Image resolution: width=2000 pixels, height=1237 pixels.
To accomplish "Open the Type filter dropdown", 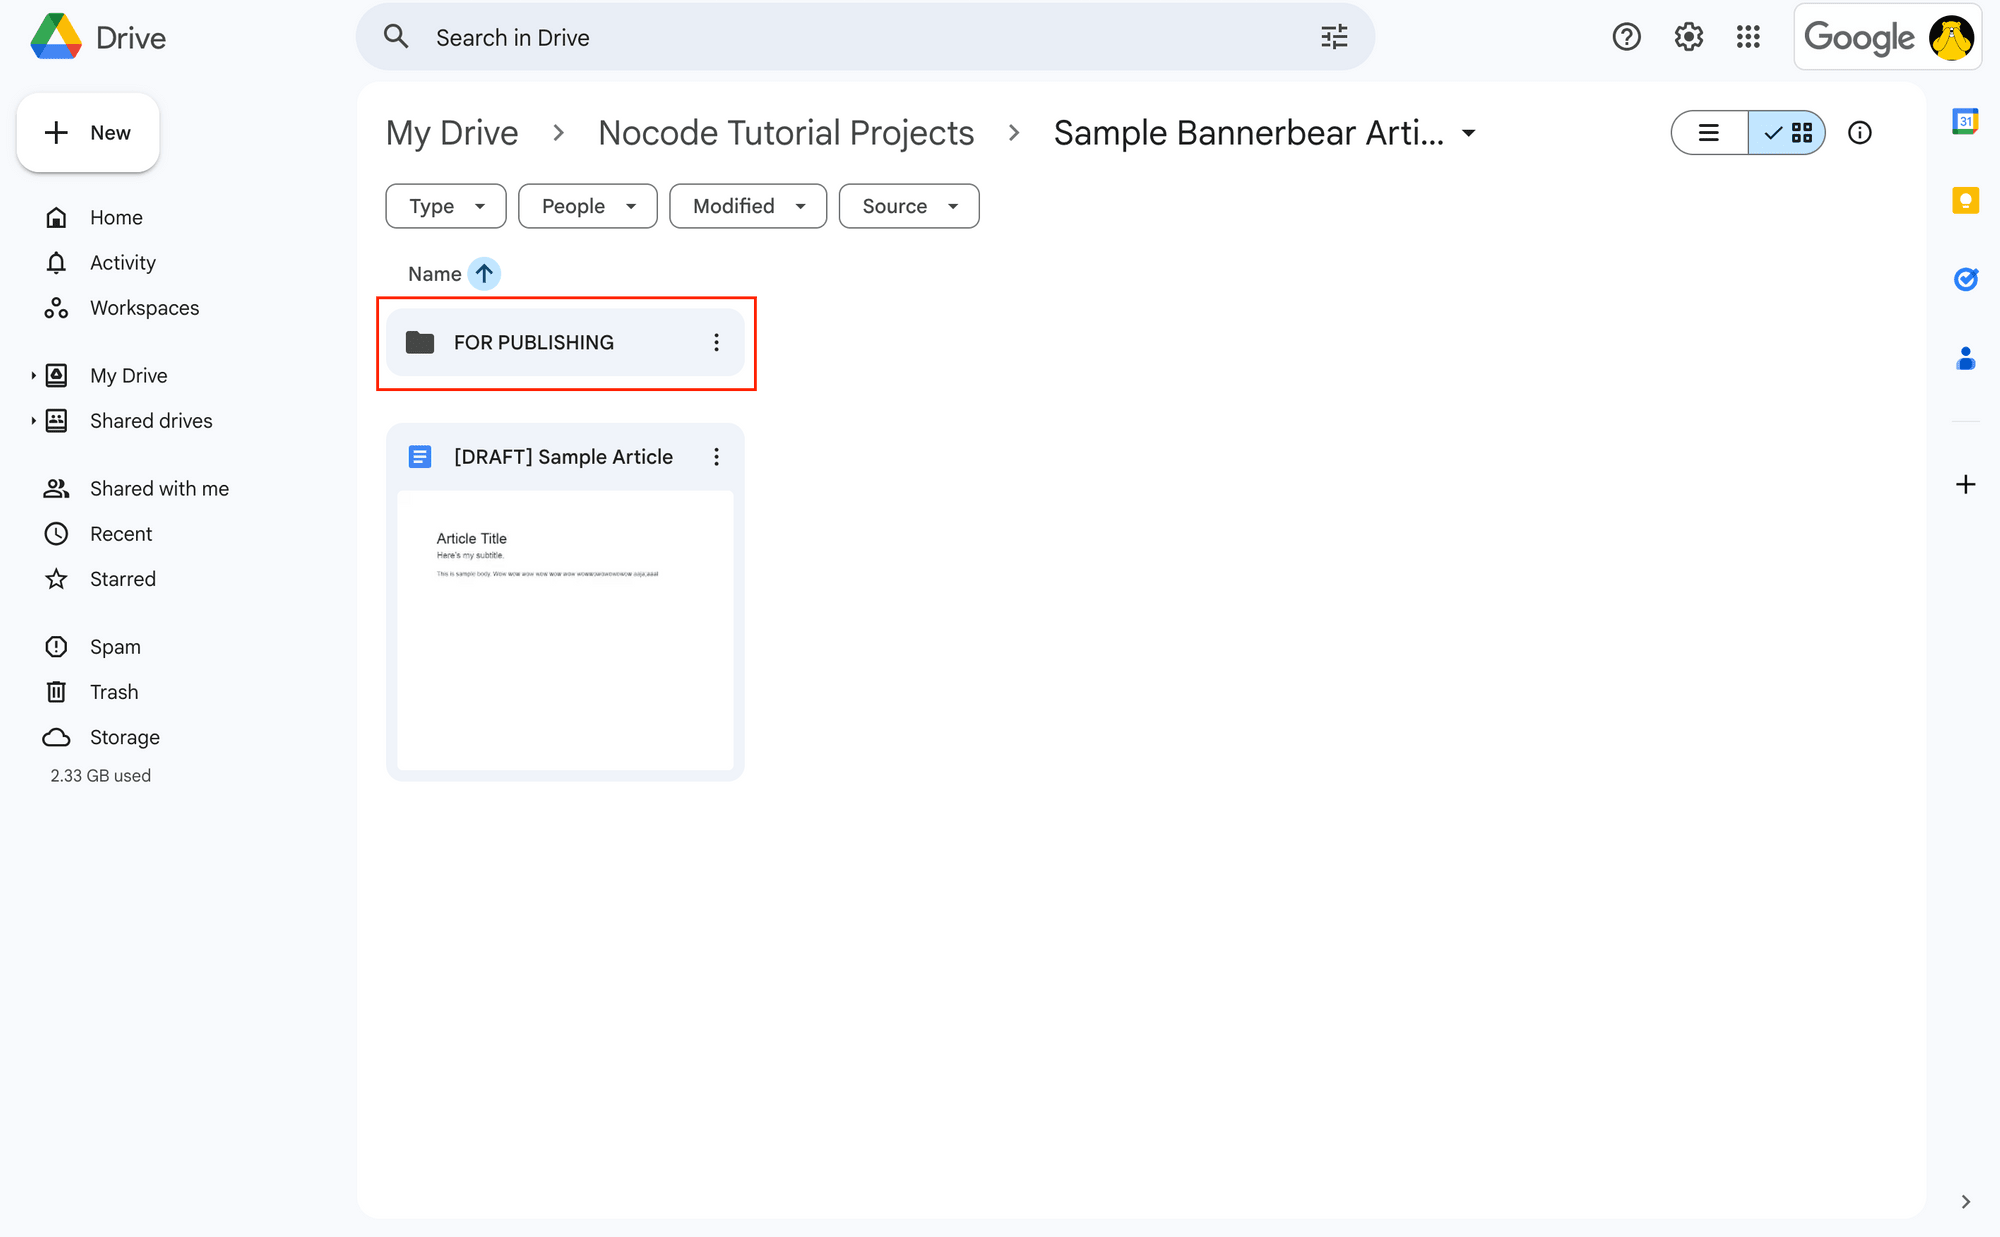I will pos(446,206).
